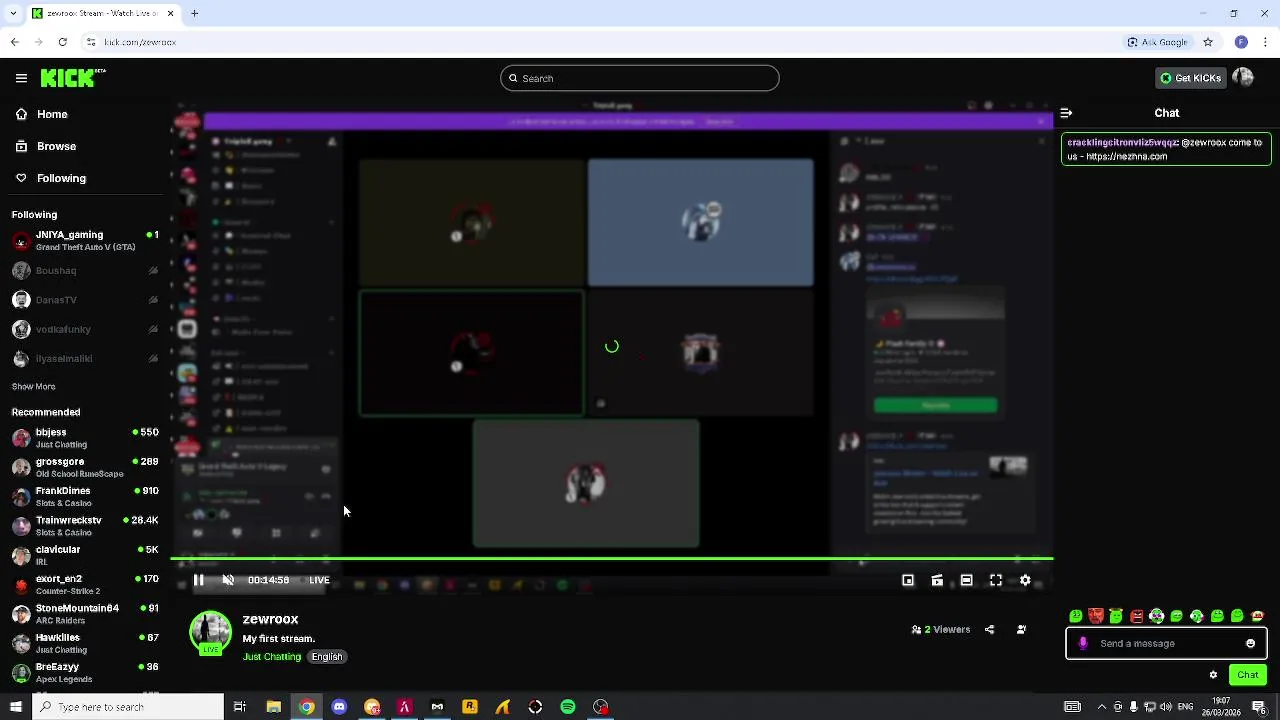
Task: Bookmark page with Chrome star icon
Action: (x=1208, y=42)
